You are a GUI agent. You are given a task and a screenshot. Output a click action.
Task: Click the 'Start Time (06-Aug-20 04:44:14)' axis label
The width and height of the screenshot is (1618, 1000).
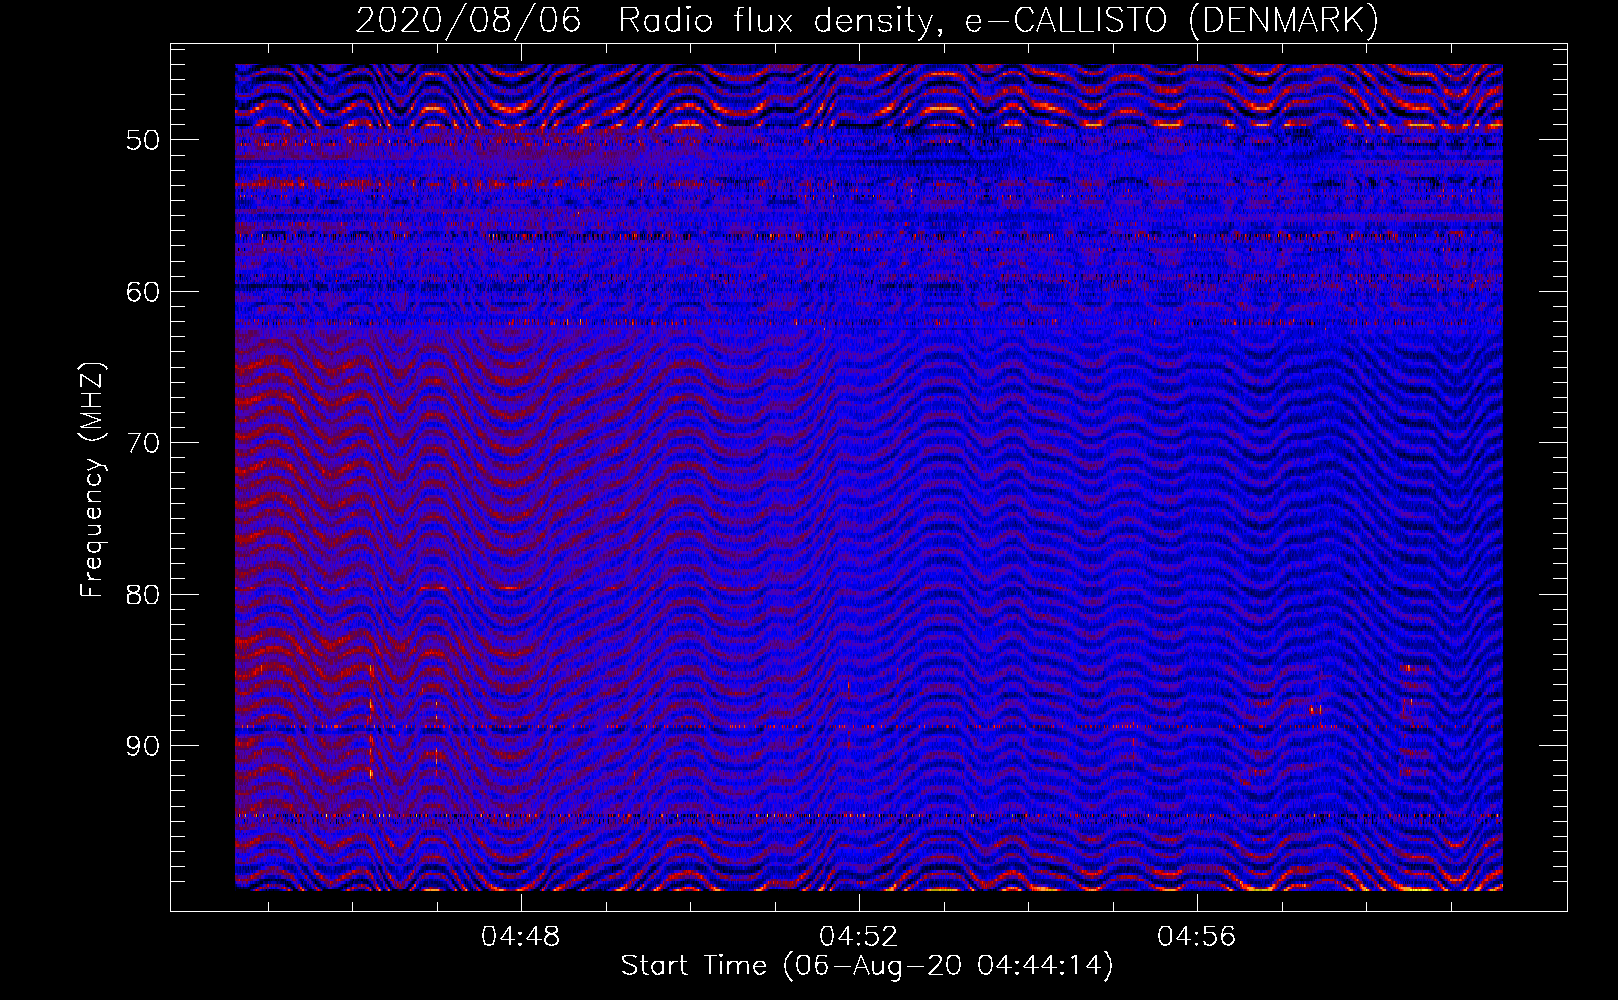click(x=867, y=966)
